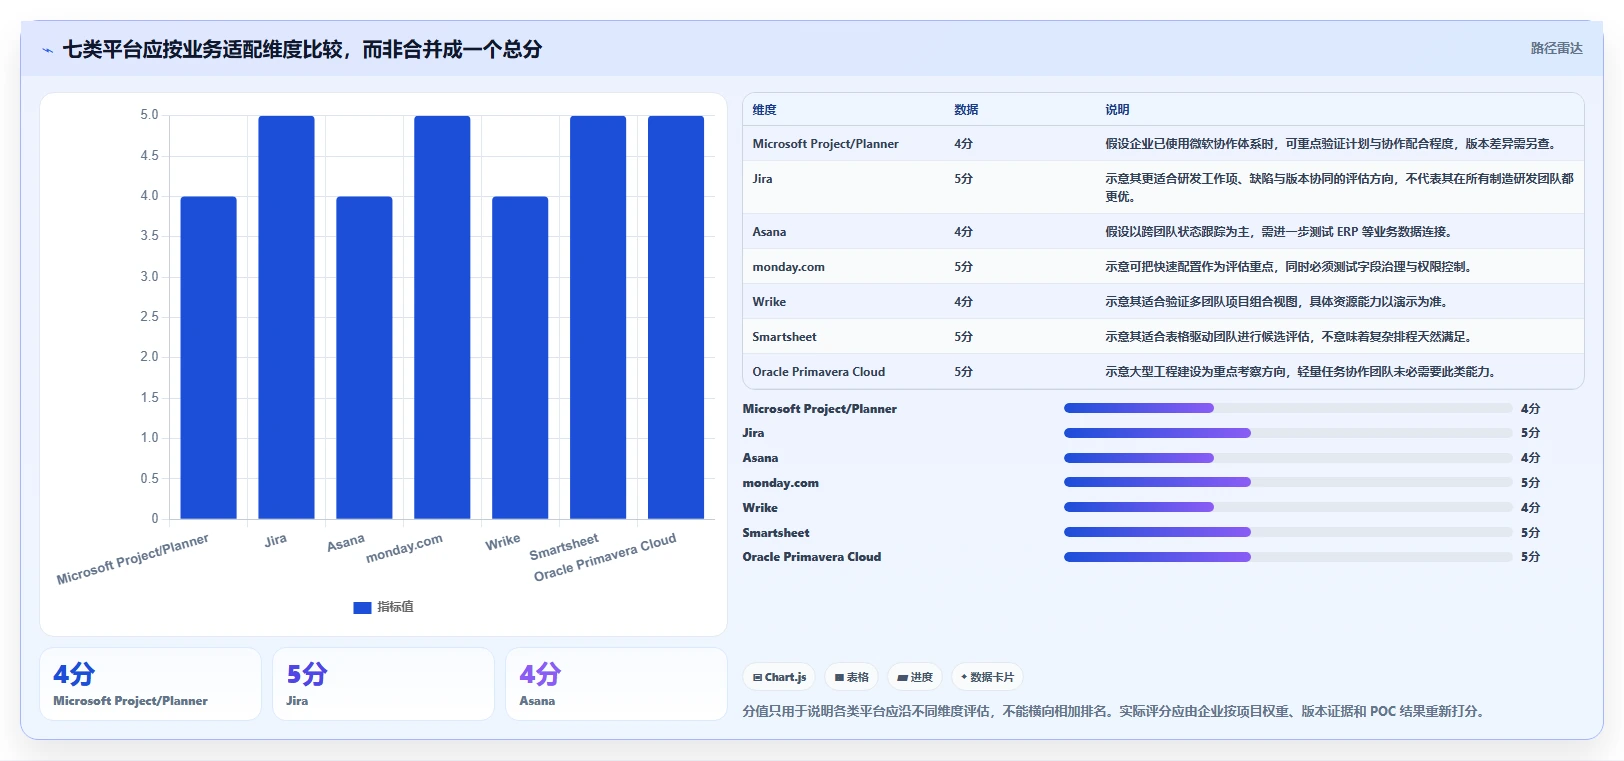Viewport: 1624px width, 761px height.
Task: Click the monday.com x-axis label under chart
Action: [404, 548]
